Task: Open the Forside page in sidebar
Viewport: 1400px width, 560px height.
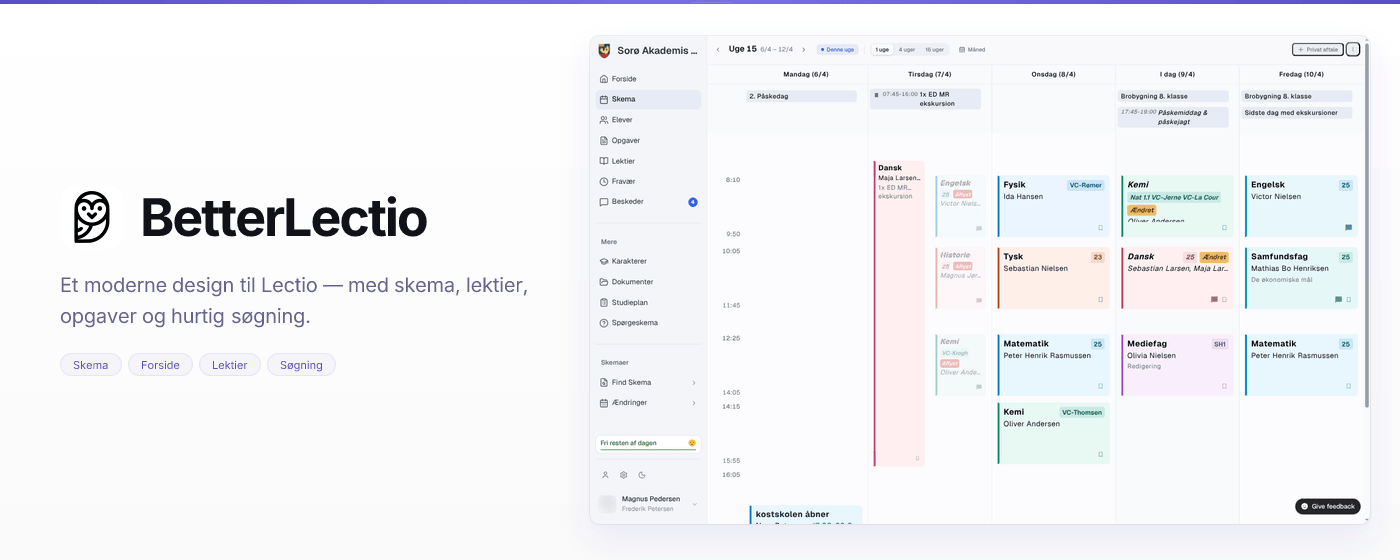Action: pos(648,79)
